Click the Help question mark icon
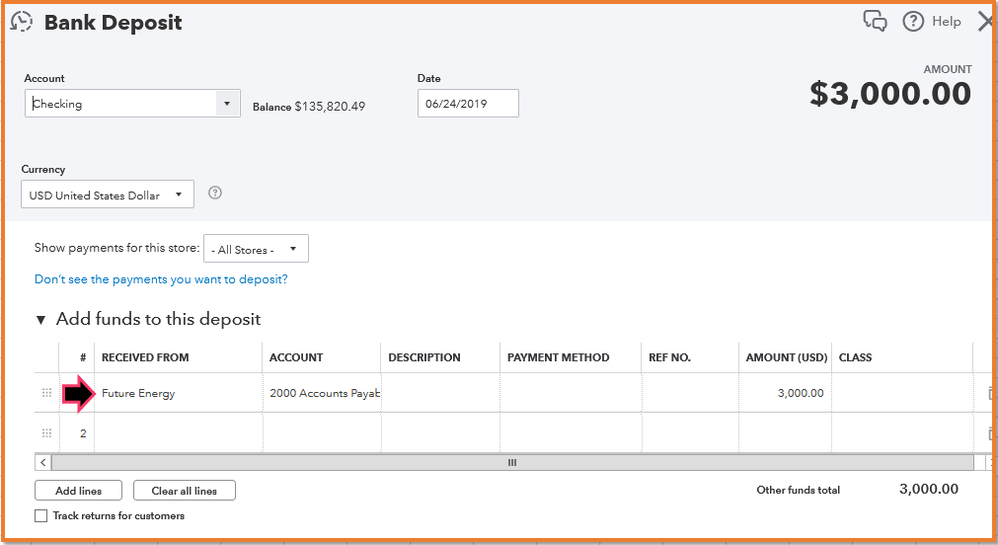The image size is (998, 545). click(x=912, y=21)
